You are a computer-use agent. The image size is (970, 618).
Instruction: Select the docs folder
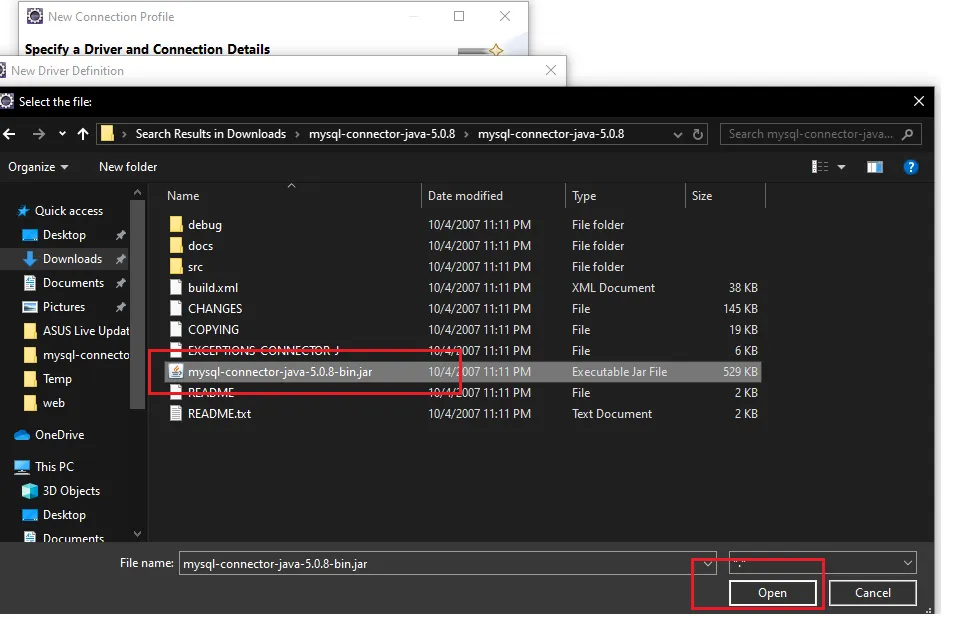coord(200,246)
